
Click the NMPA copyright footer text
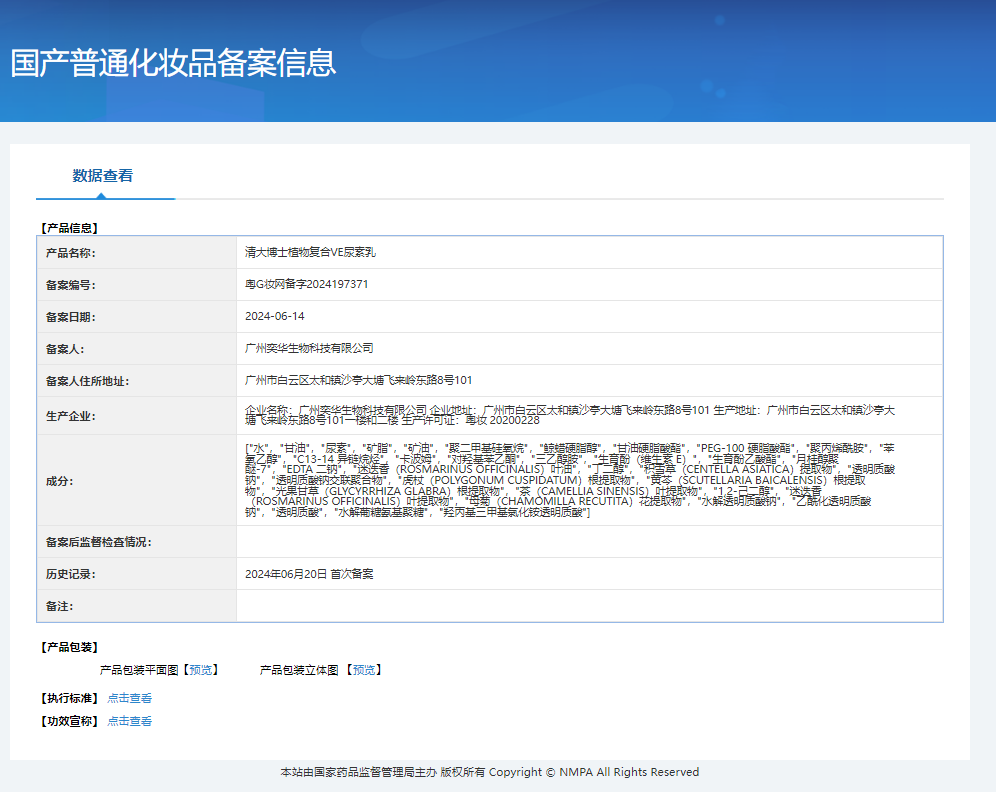click(490, 772)
